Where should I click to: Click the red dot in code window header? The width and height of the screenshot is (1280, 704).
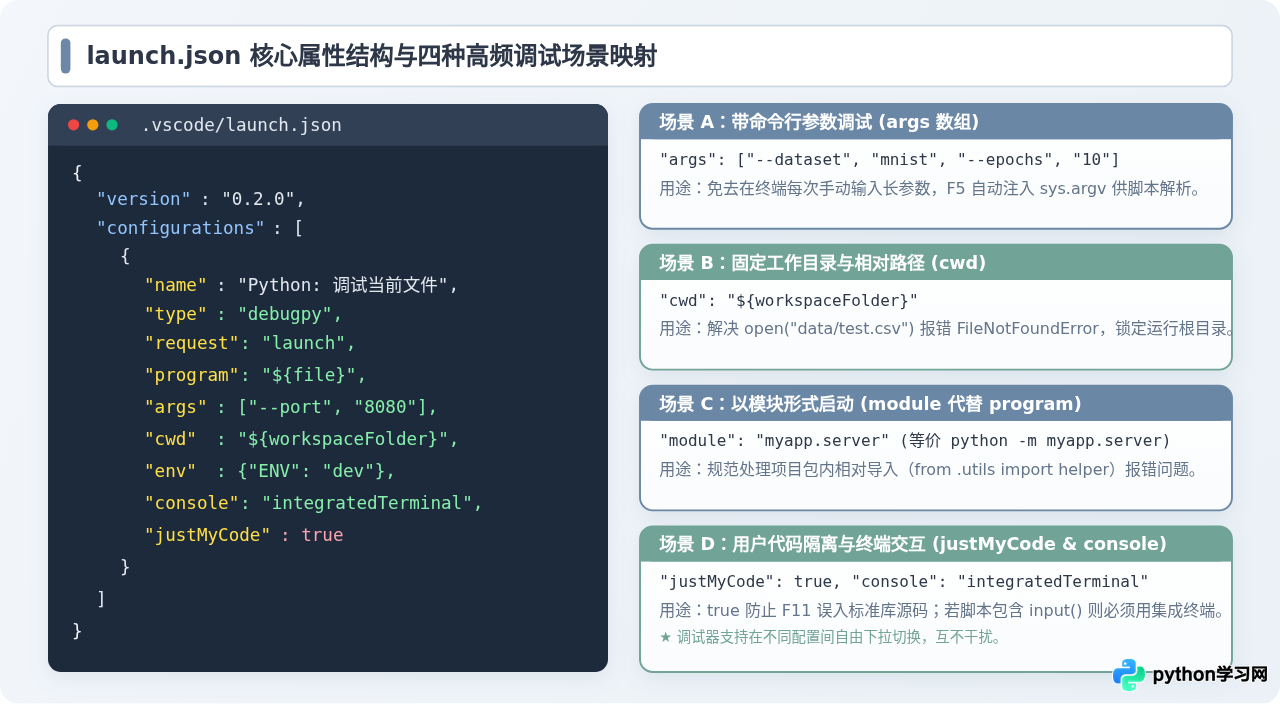[73, 125]
